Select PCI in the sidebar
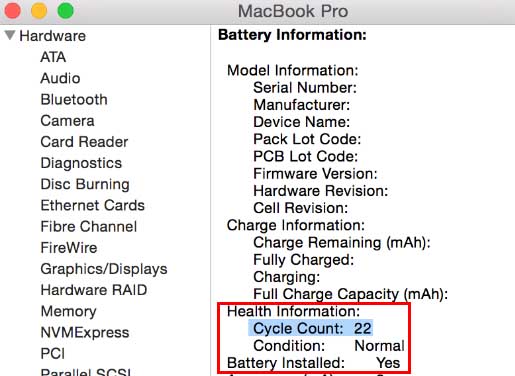The image size is (515, 376). tap(52, 354)
